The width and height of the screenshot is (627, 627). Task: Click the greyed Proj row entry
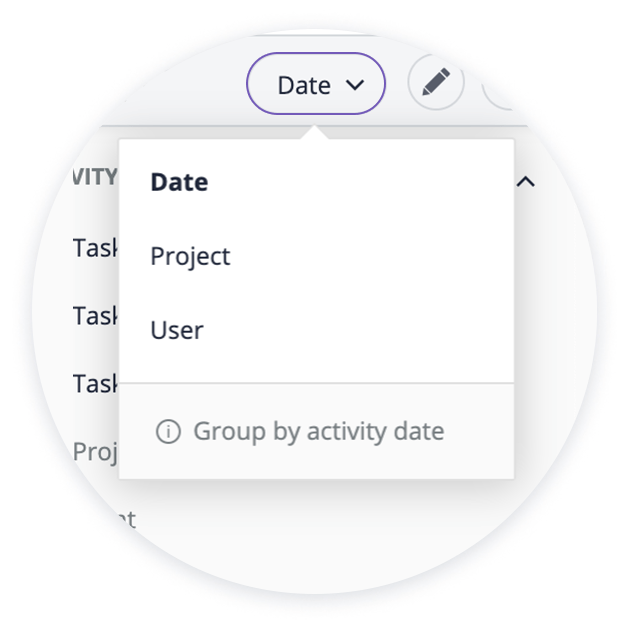(x=96, y=452)
